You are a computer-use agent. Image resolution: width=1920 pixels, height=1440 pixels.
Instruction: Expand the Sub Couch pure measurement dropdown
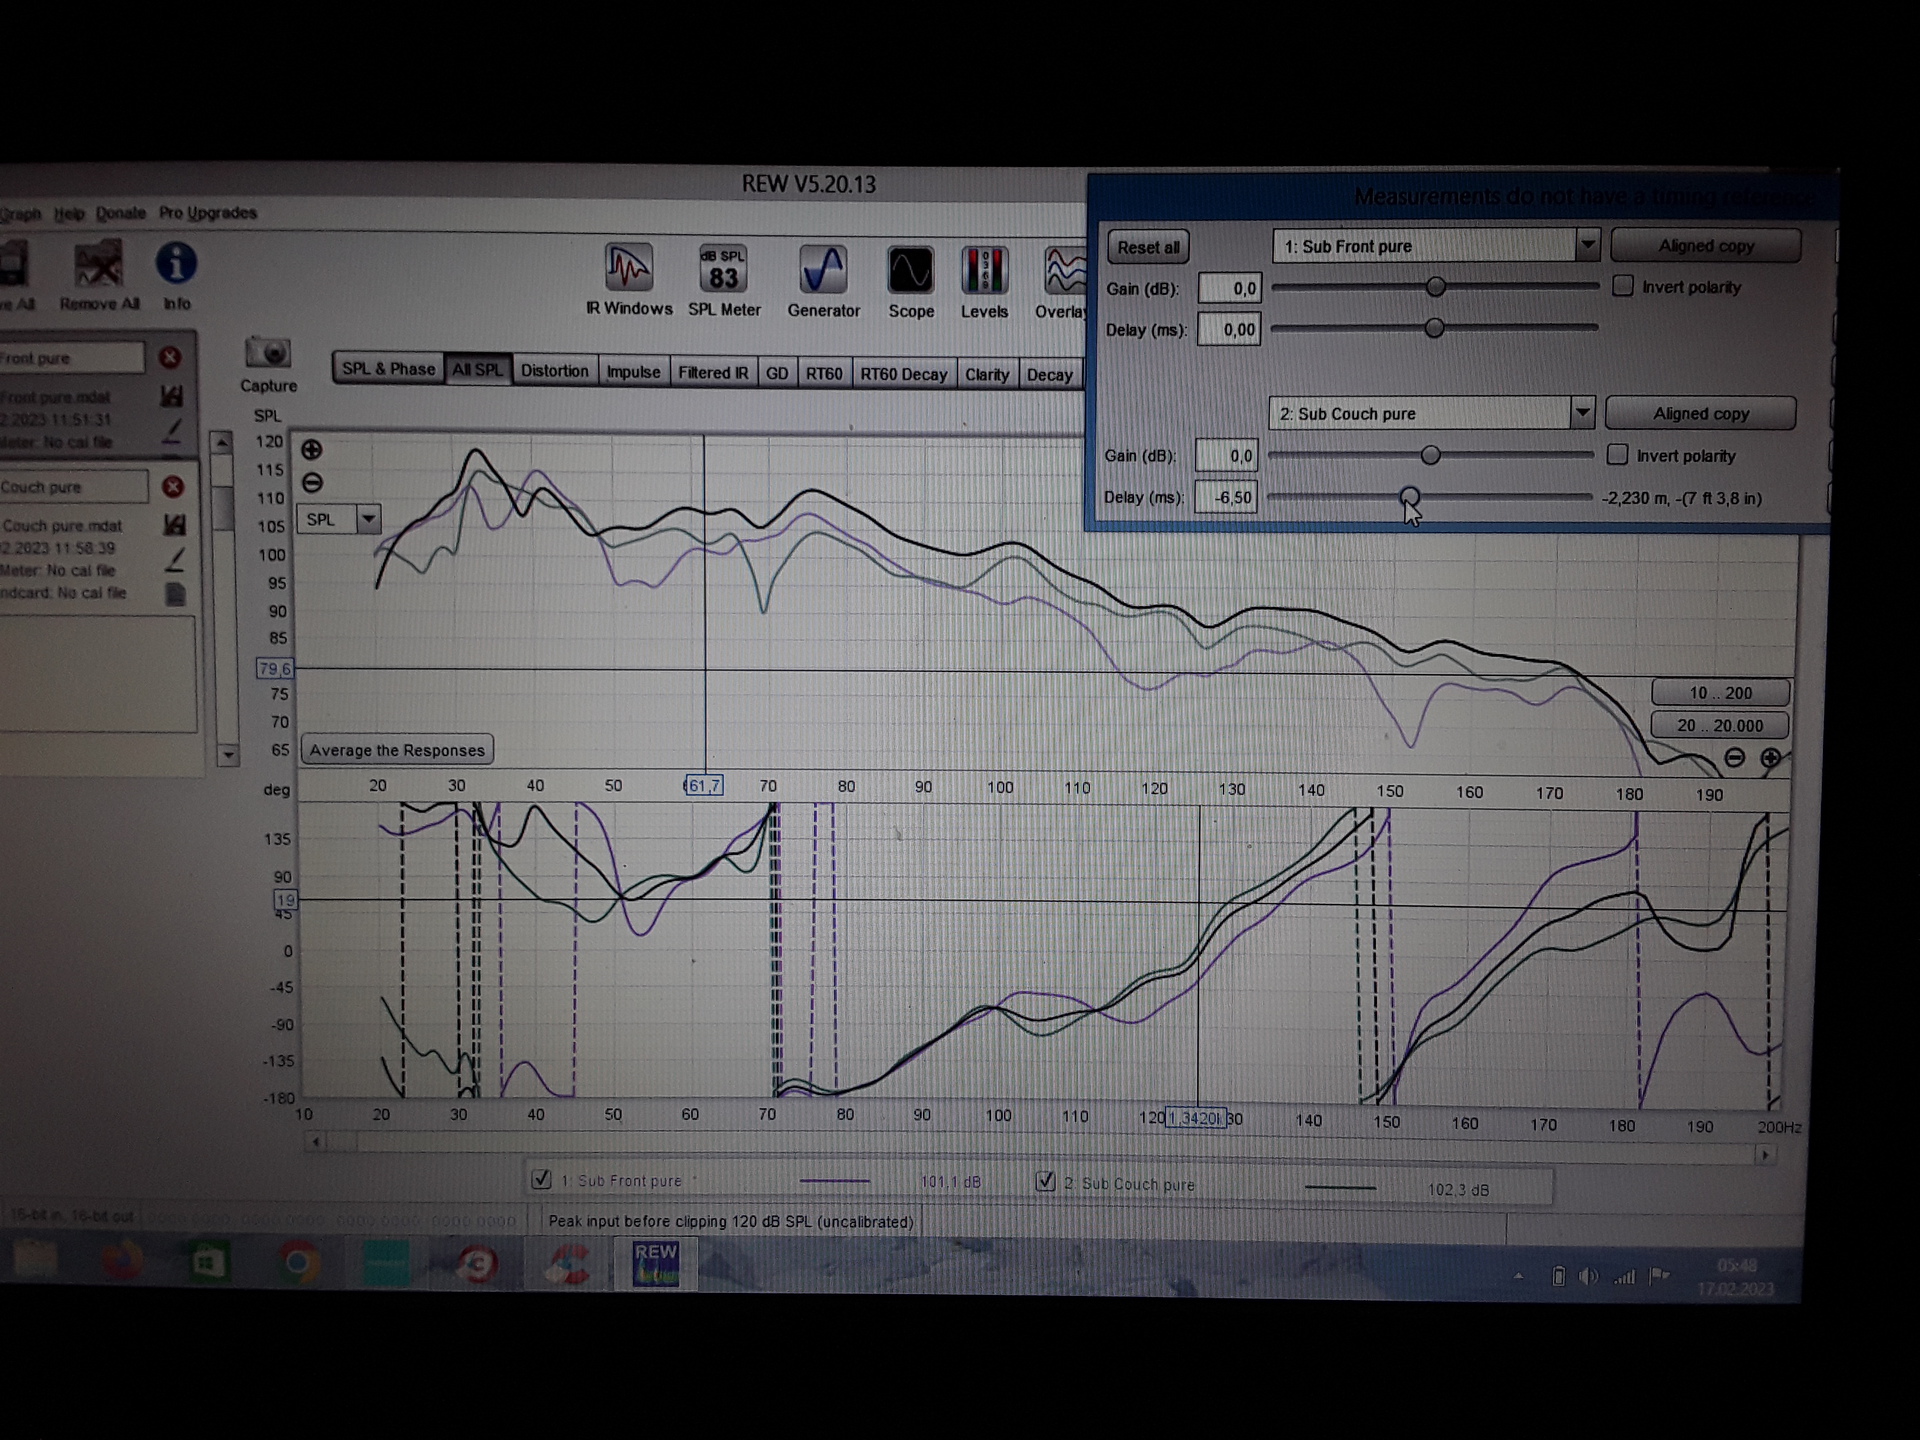1582,413
